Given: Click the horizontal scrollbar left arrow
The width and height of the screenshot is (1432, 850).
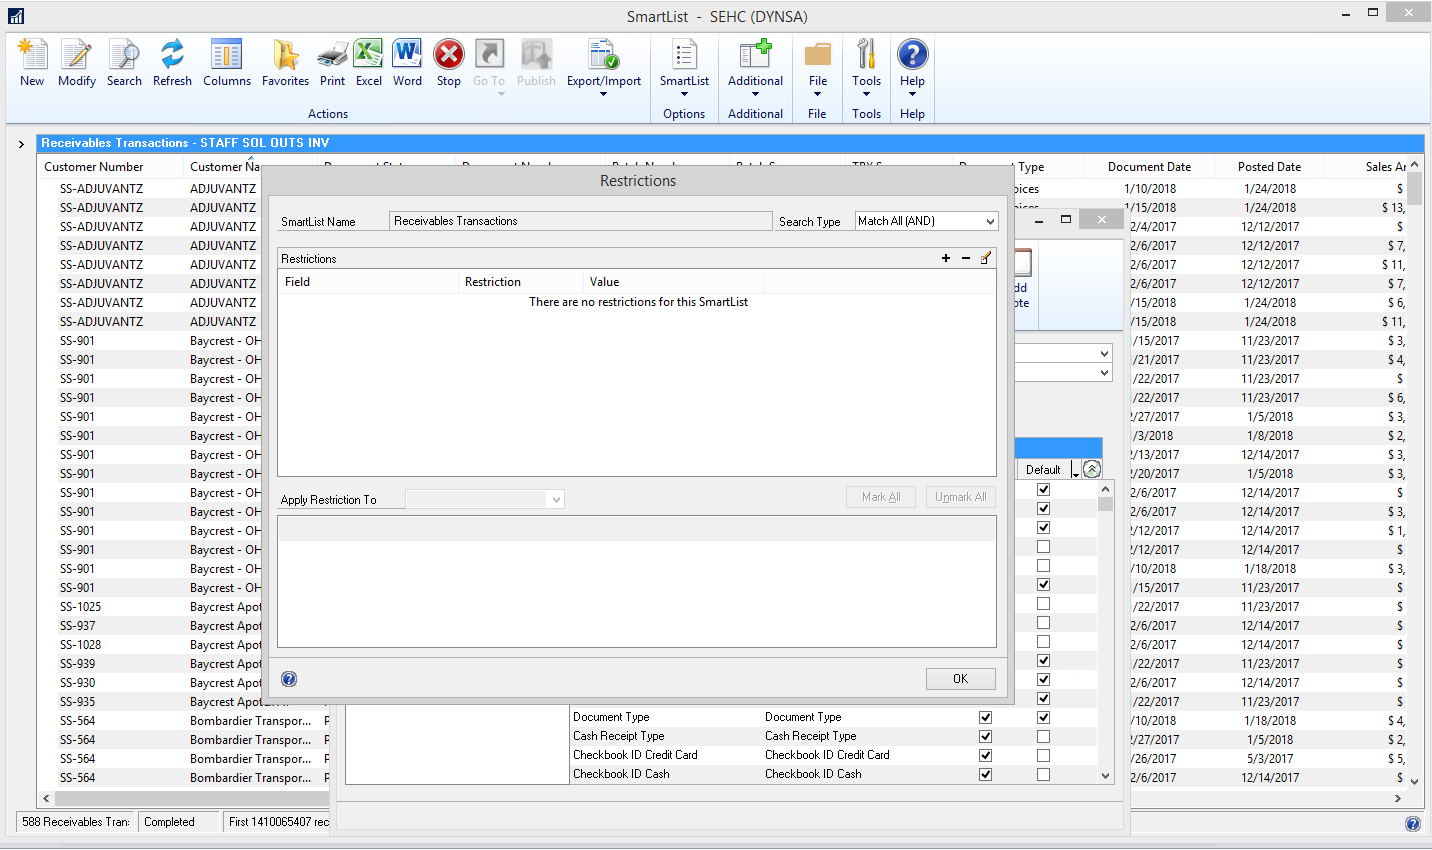Looking at the screenshot, I should tap(46, 798).
